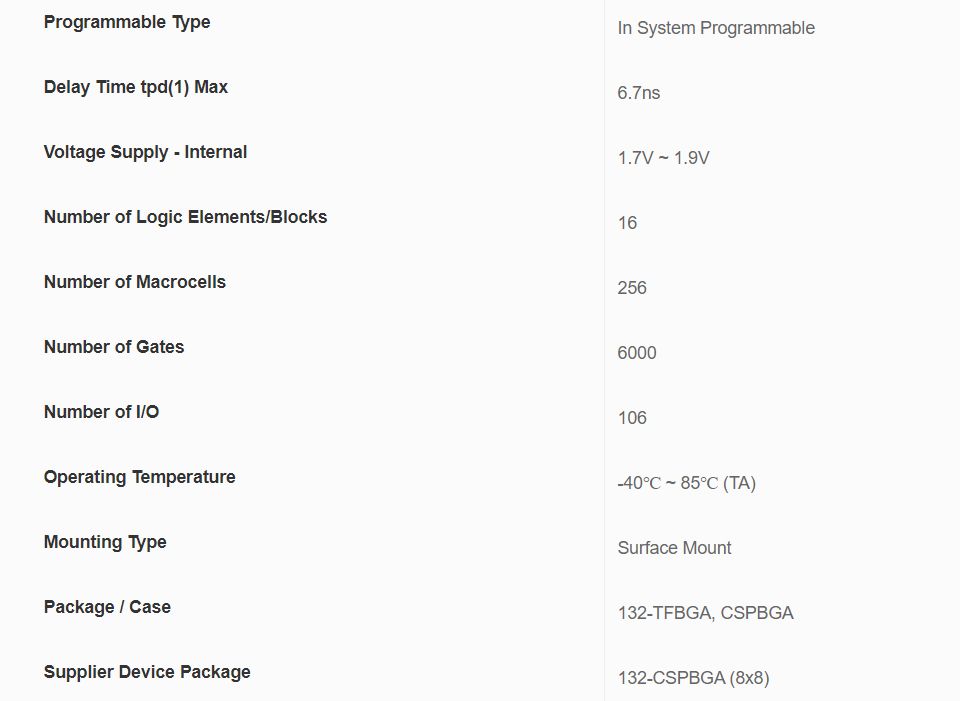Click the Operating Temperature label

(x=140, y=477)
